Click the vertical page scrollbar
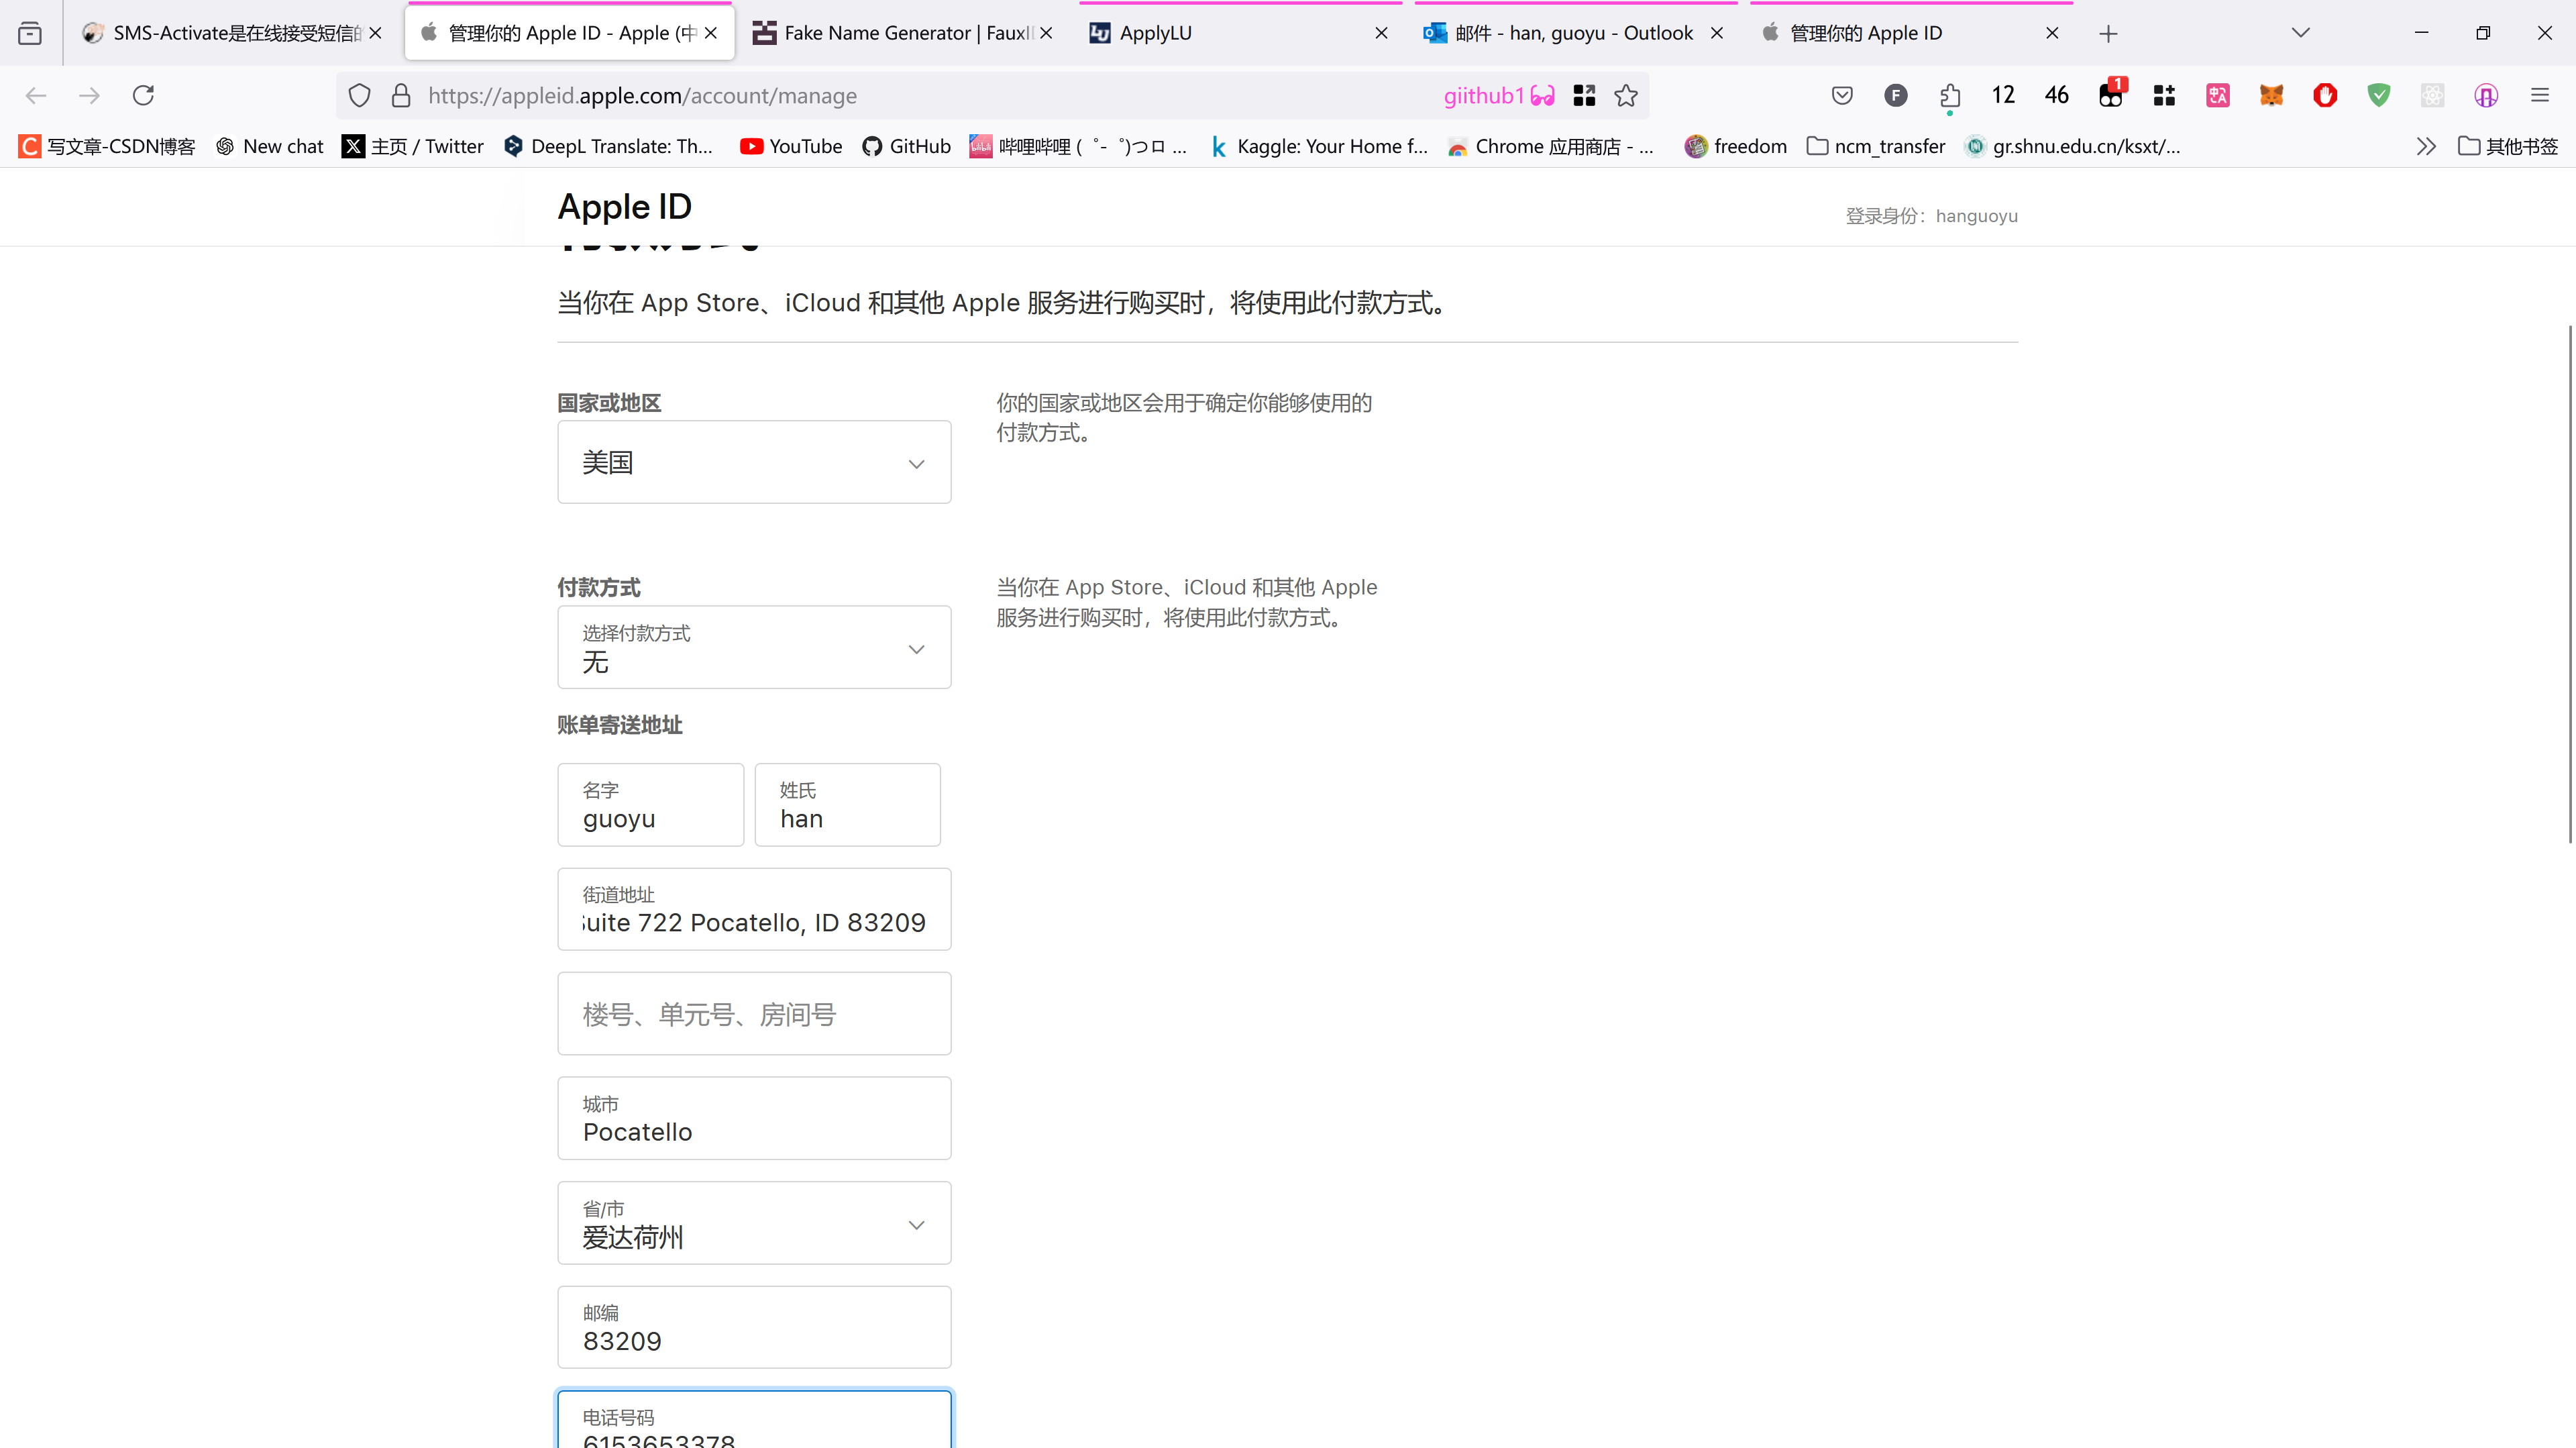 2569,584
